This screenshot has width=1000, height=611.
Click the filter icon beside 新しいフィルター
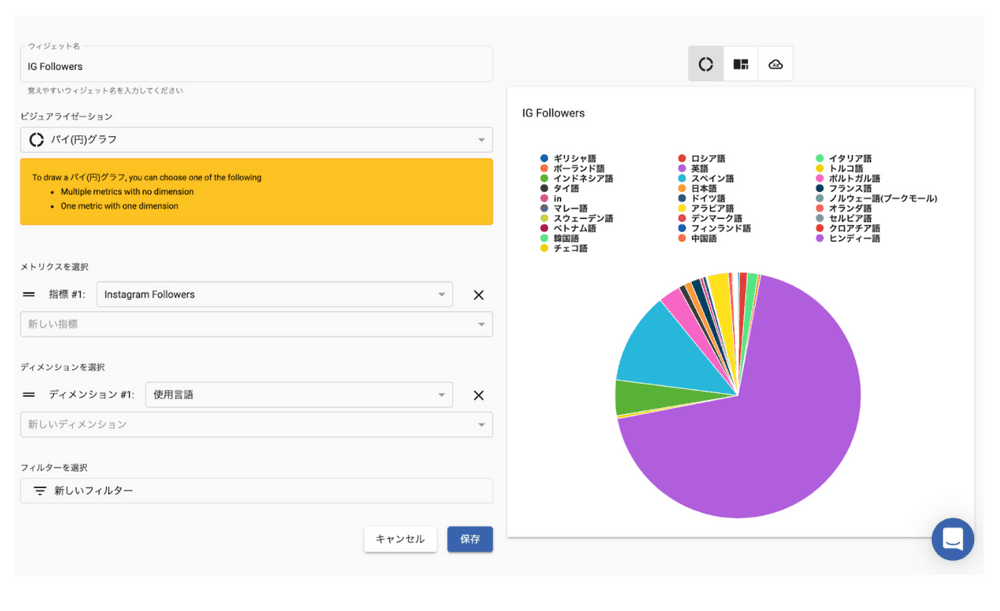[x=40, y=491]
